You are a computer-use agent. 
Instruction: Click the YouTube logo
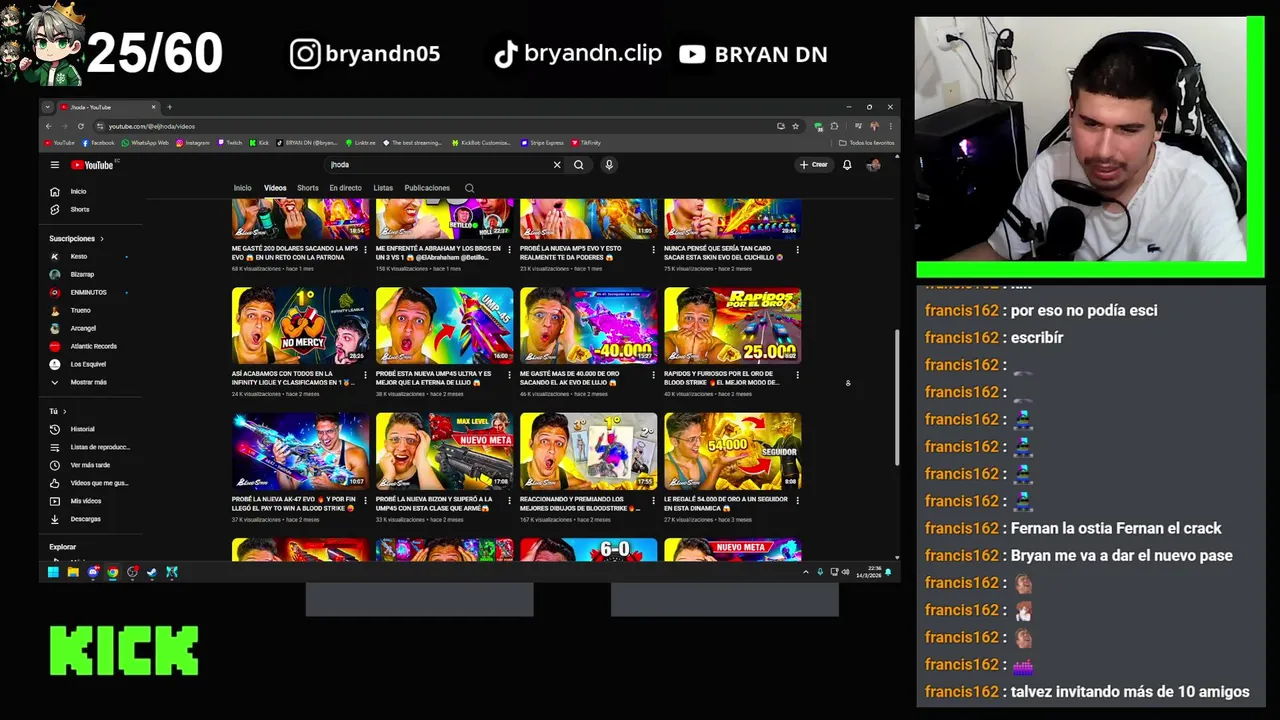coord(94,165)
